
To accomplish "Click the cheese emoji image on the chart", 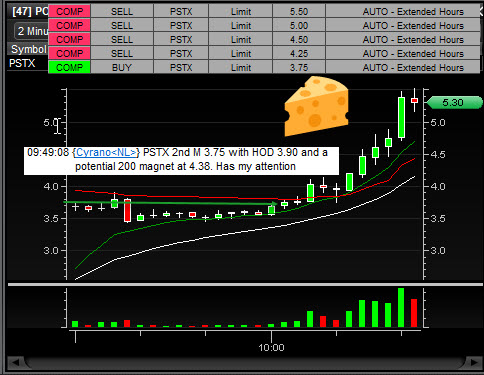I will [x=316, y=106].
